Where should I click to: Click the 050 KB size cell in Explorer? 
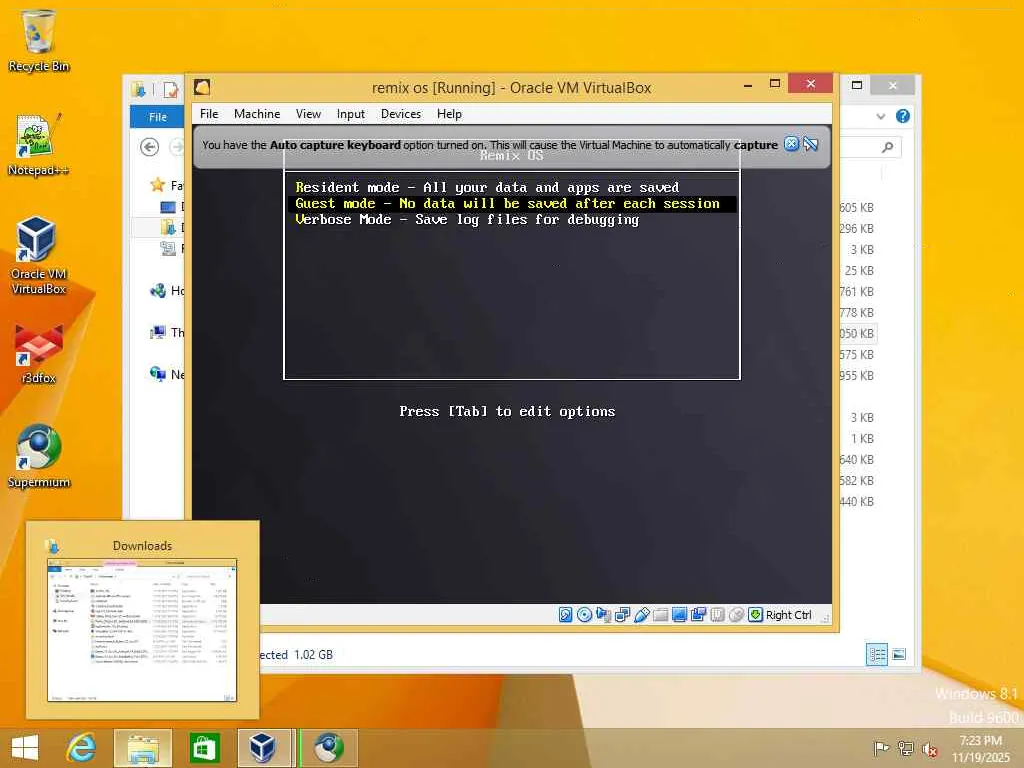tap(856, 333)
